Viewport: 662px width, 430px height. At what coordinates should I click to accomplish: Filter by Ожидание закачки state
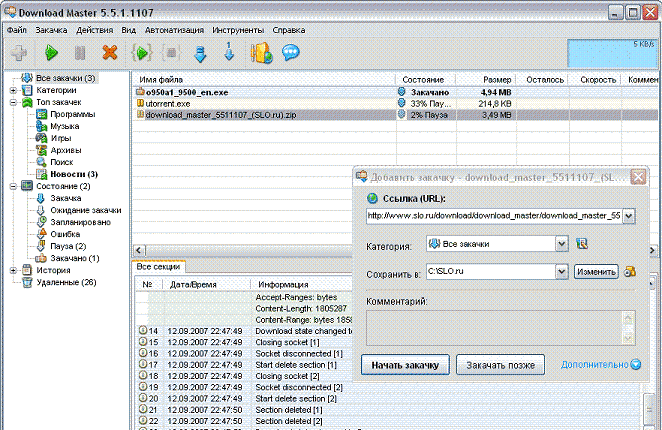[86, 210]
